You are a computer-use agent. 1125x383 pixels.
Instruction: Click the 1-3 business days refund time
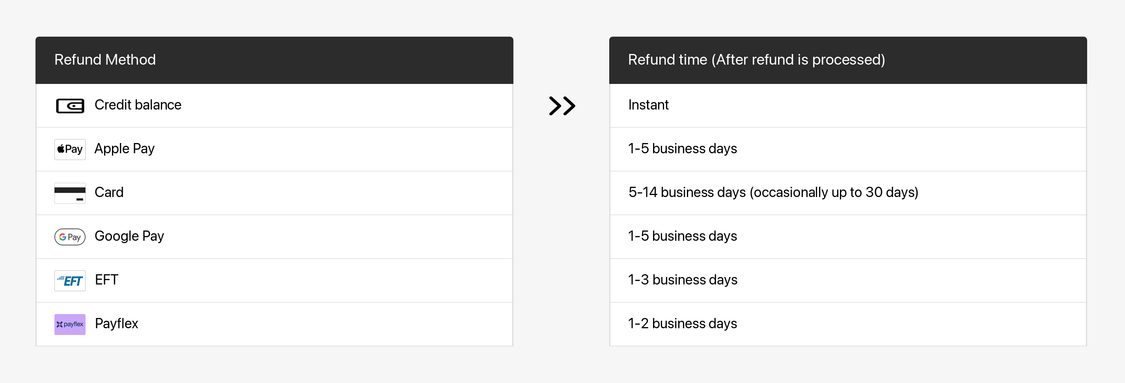pos(682,280)
